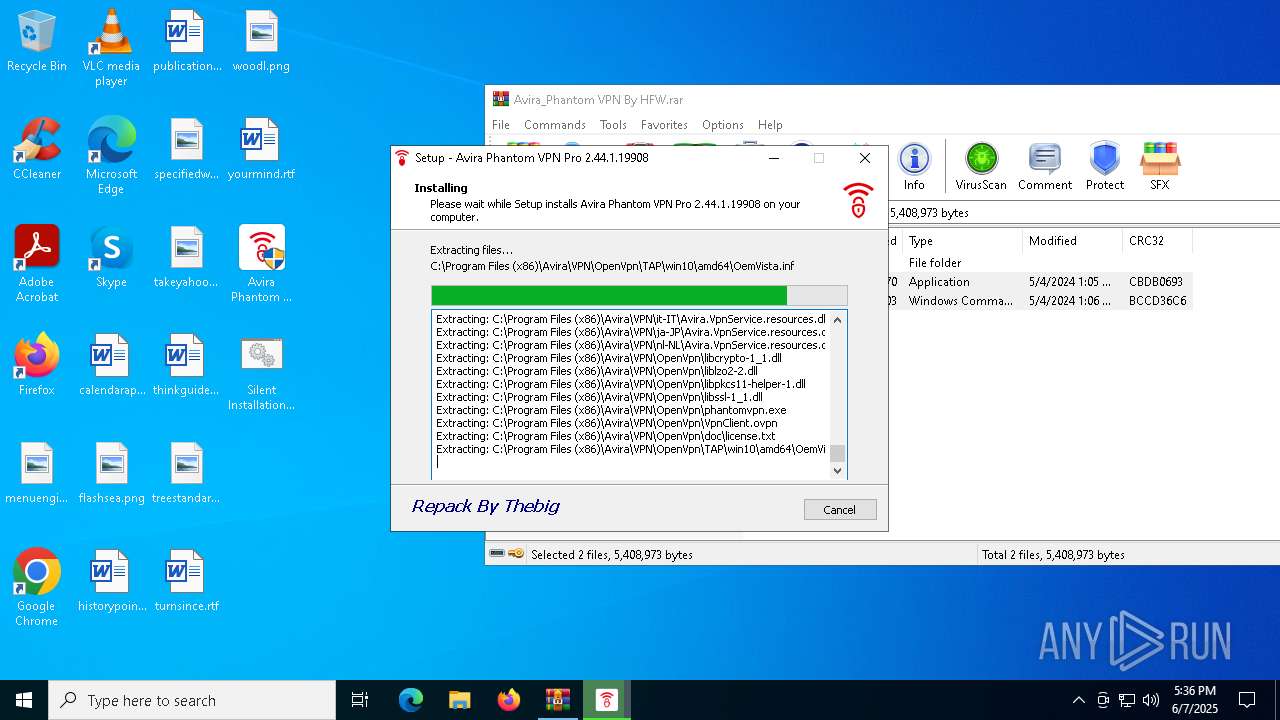Click WinRAR Info toolbar icon

coord(914,166)
